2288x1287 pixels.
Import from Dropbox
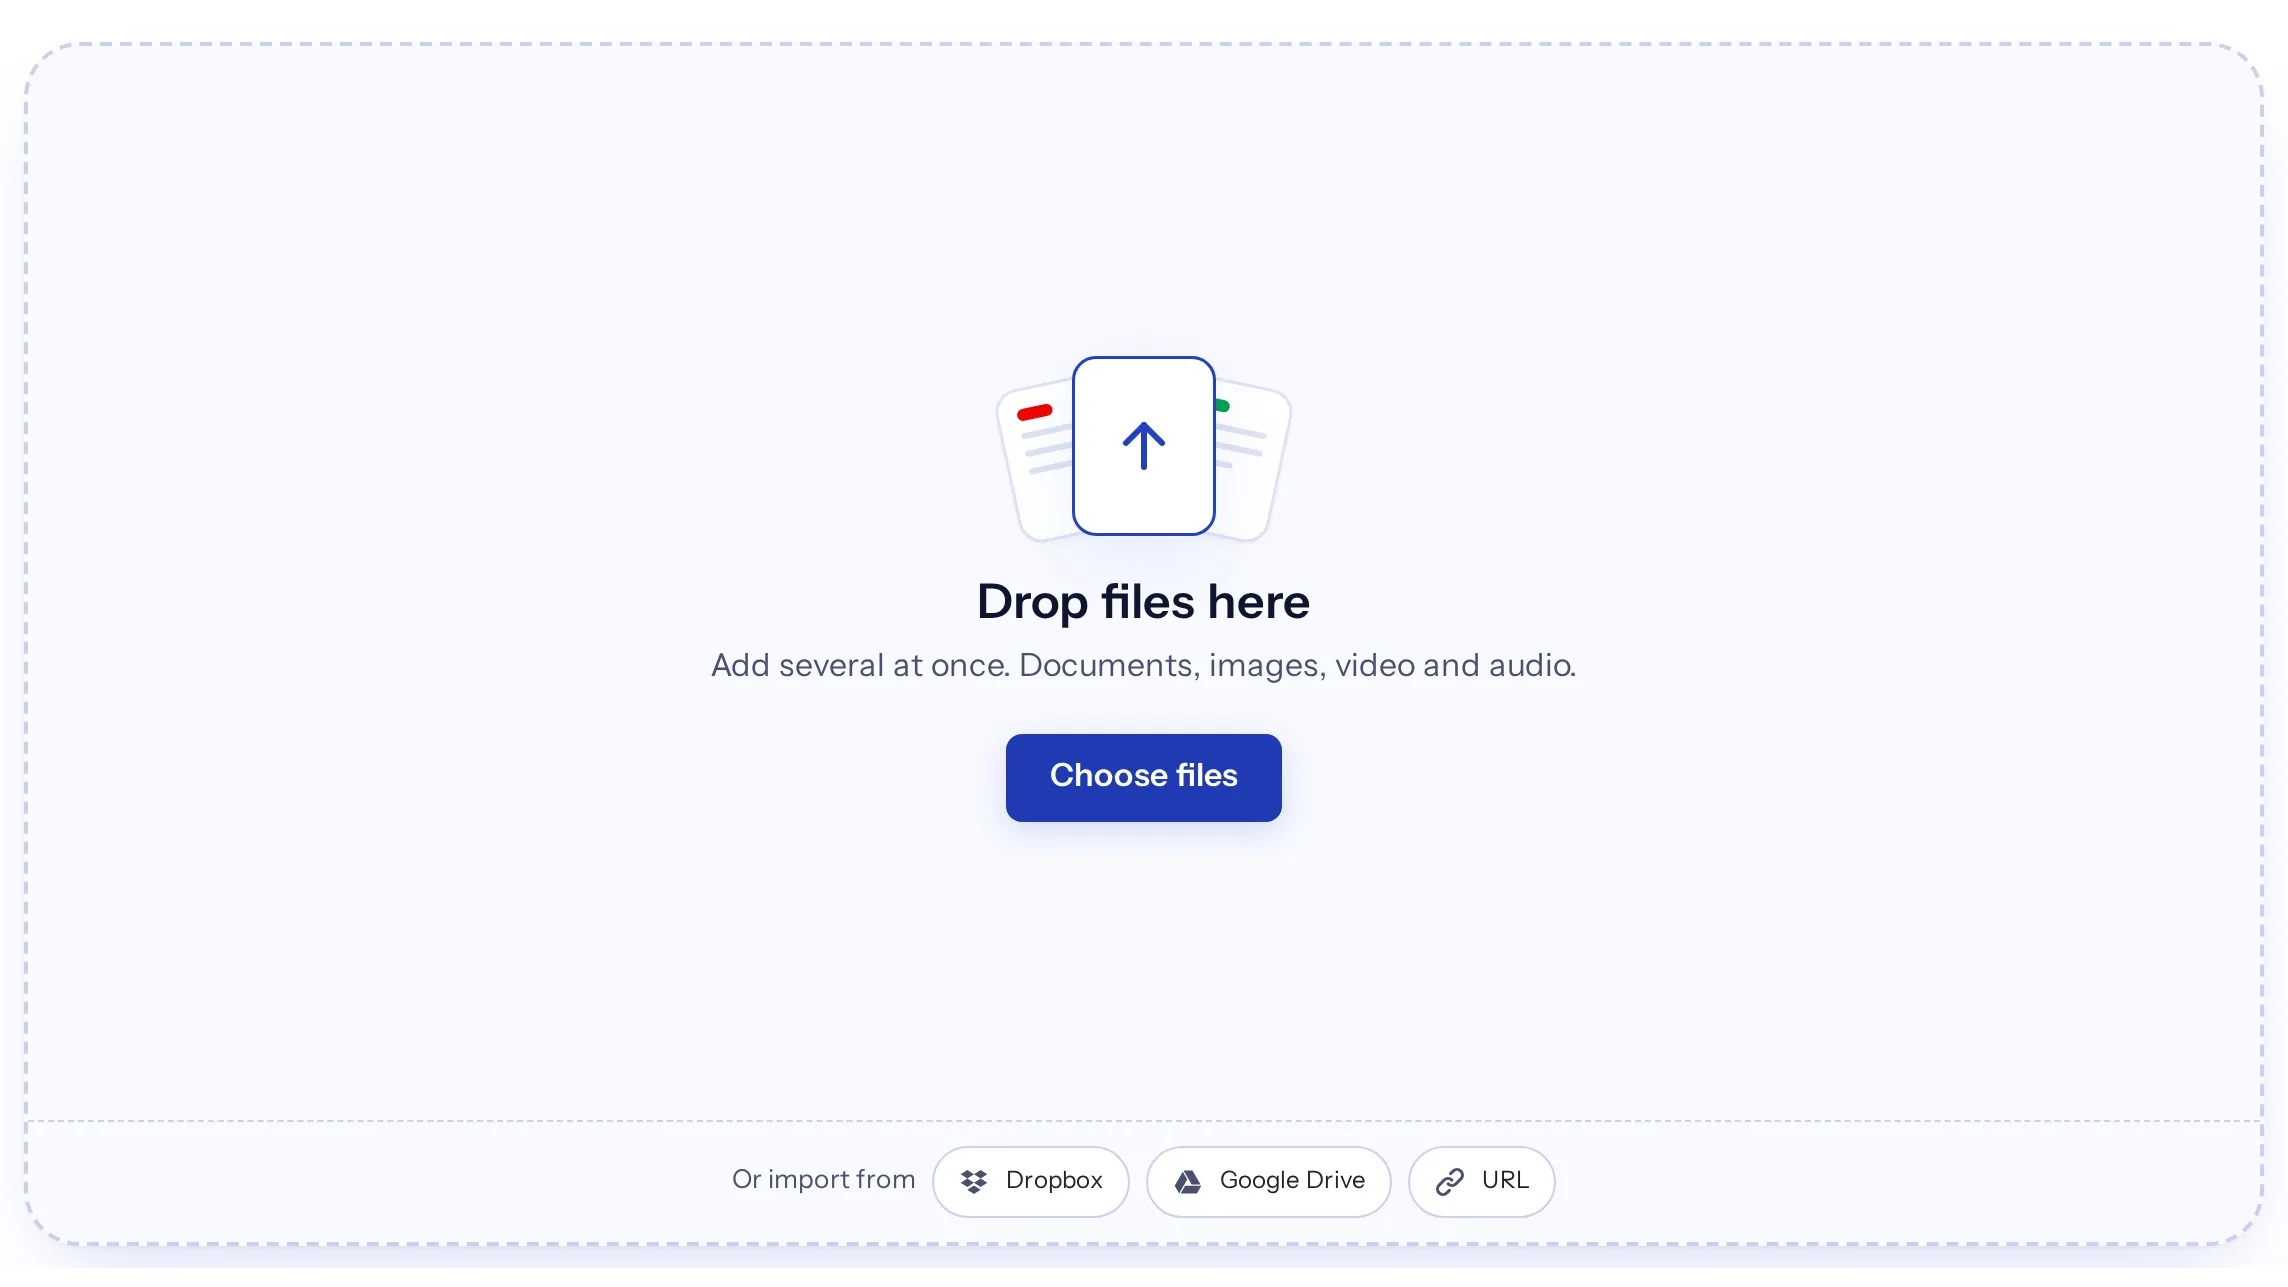pos(1030,1181)
